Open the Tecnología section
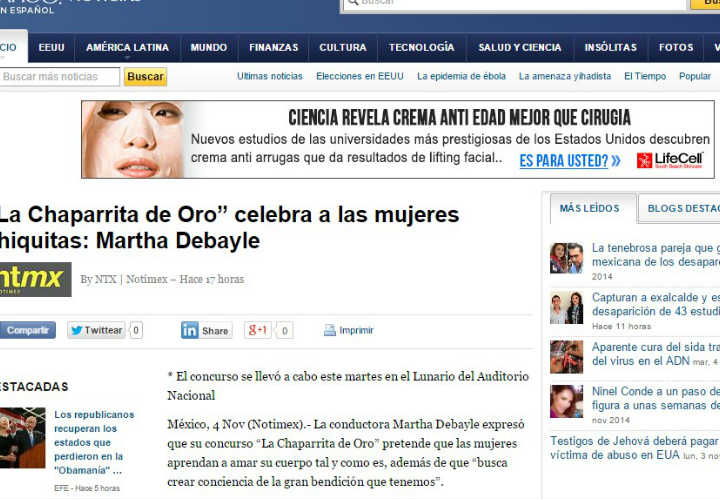720x500 pixels. [x=421, y=47]
